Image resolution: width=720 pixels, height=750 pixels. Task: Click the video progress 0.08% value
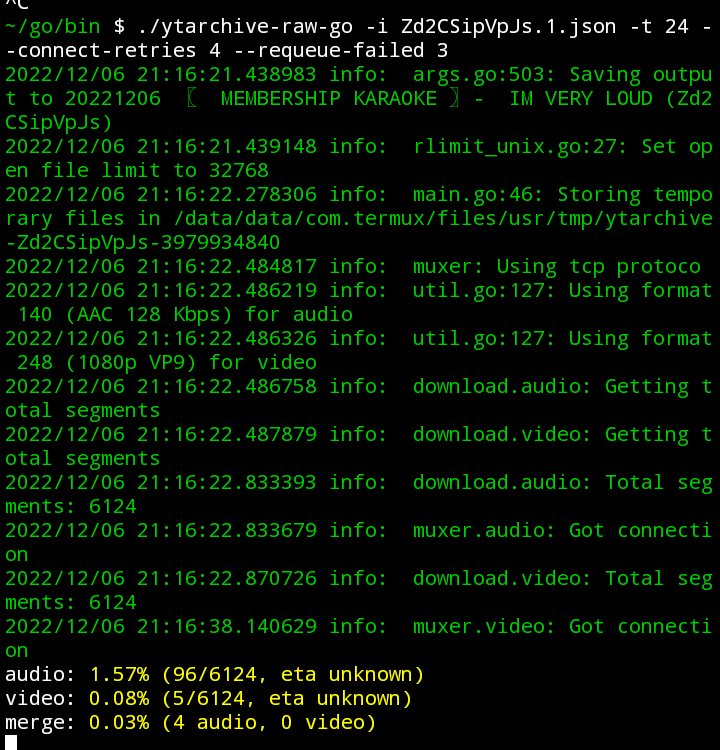(x=119, y=698)
